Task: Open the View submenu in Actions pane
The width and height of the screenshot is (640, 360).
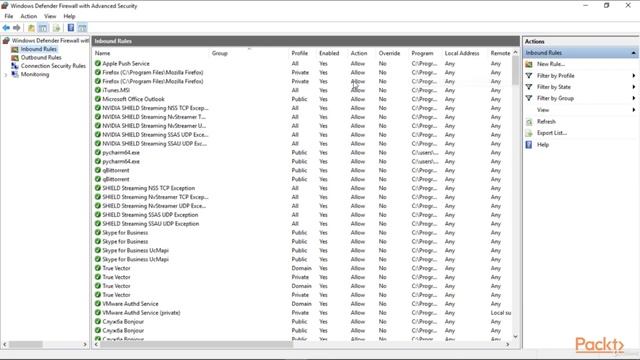Action: tap(543, 110)
